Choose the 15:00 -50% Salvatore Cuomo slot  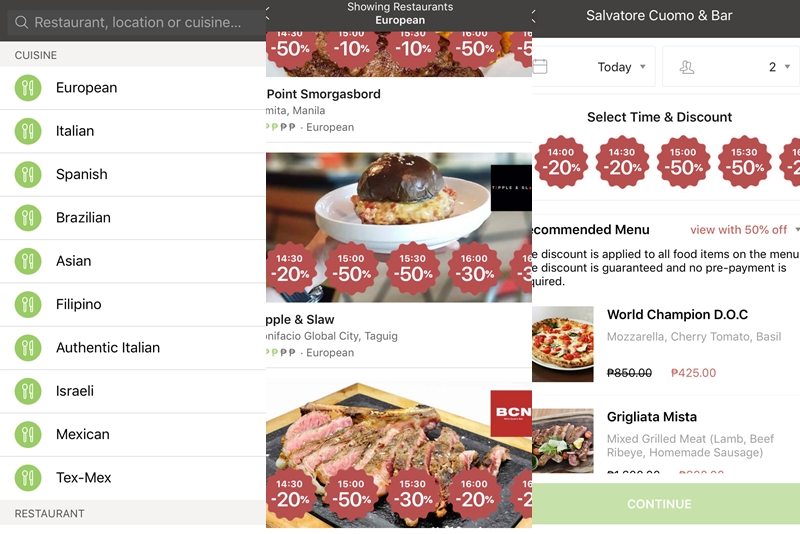[683, 162]
